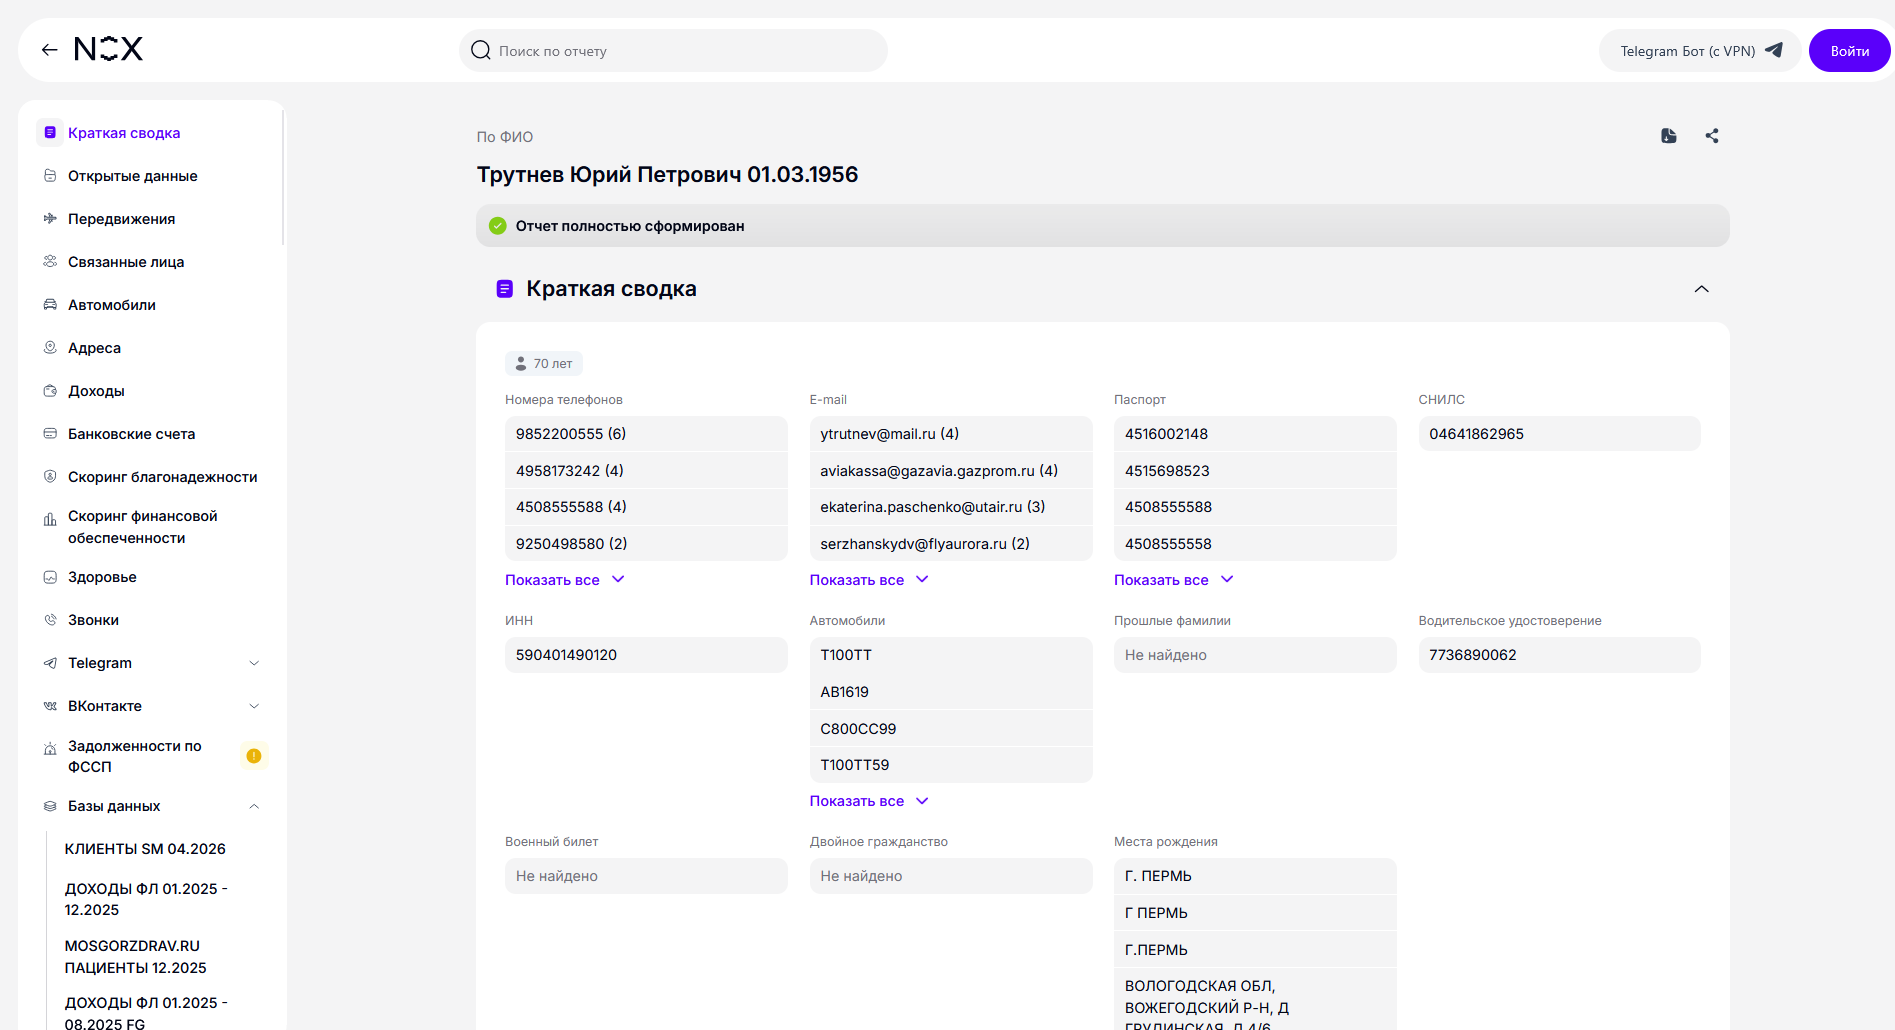Click the Адреса location icon in the sidebar
The width and height of the screenshot is (1895, 1030).
click(x=50, y=348)
